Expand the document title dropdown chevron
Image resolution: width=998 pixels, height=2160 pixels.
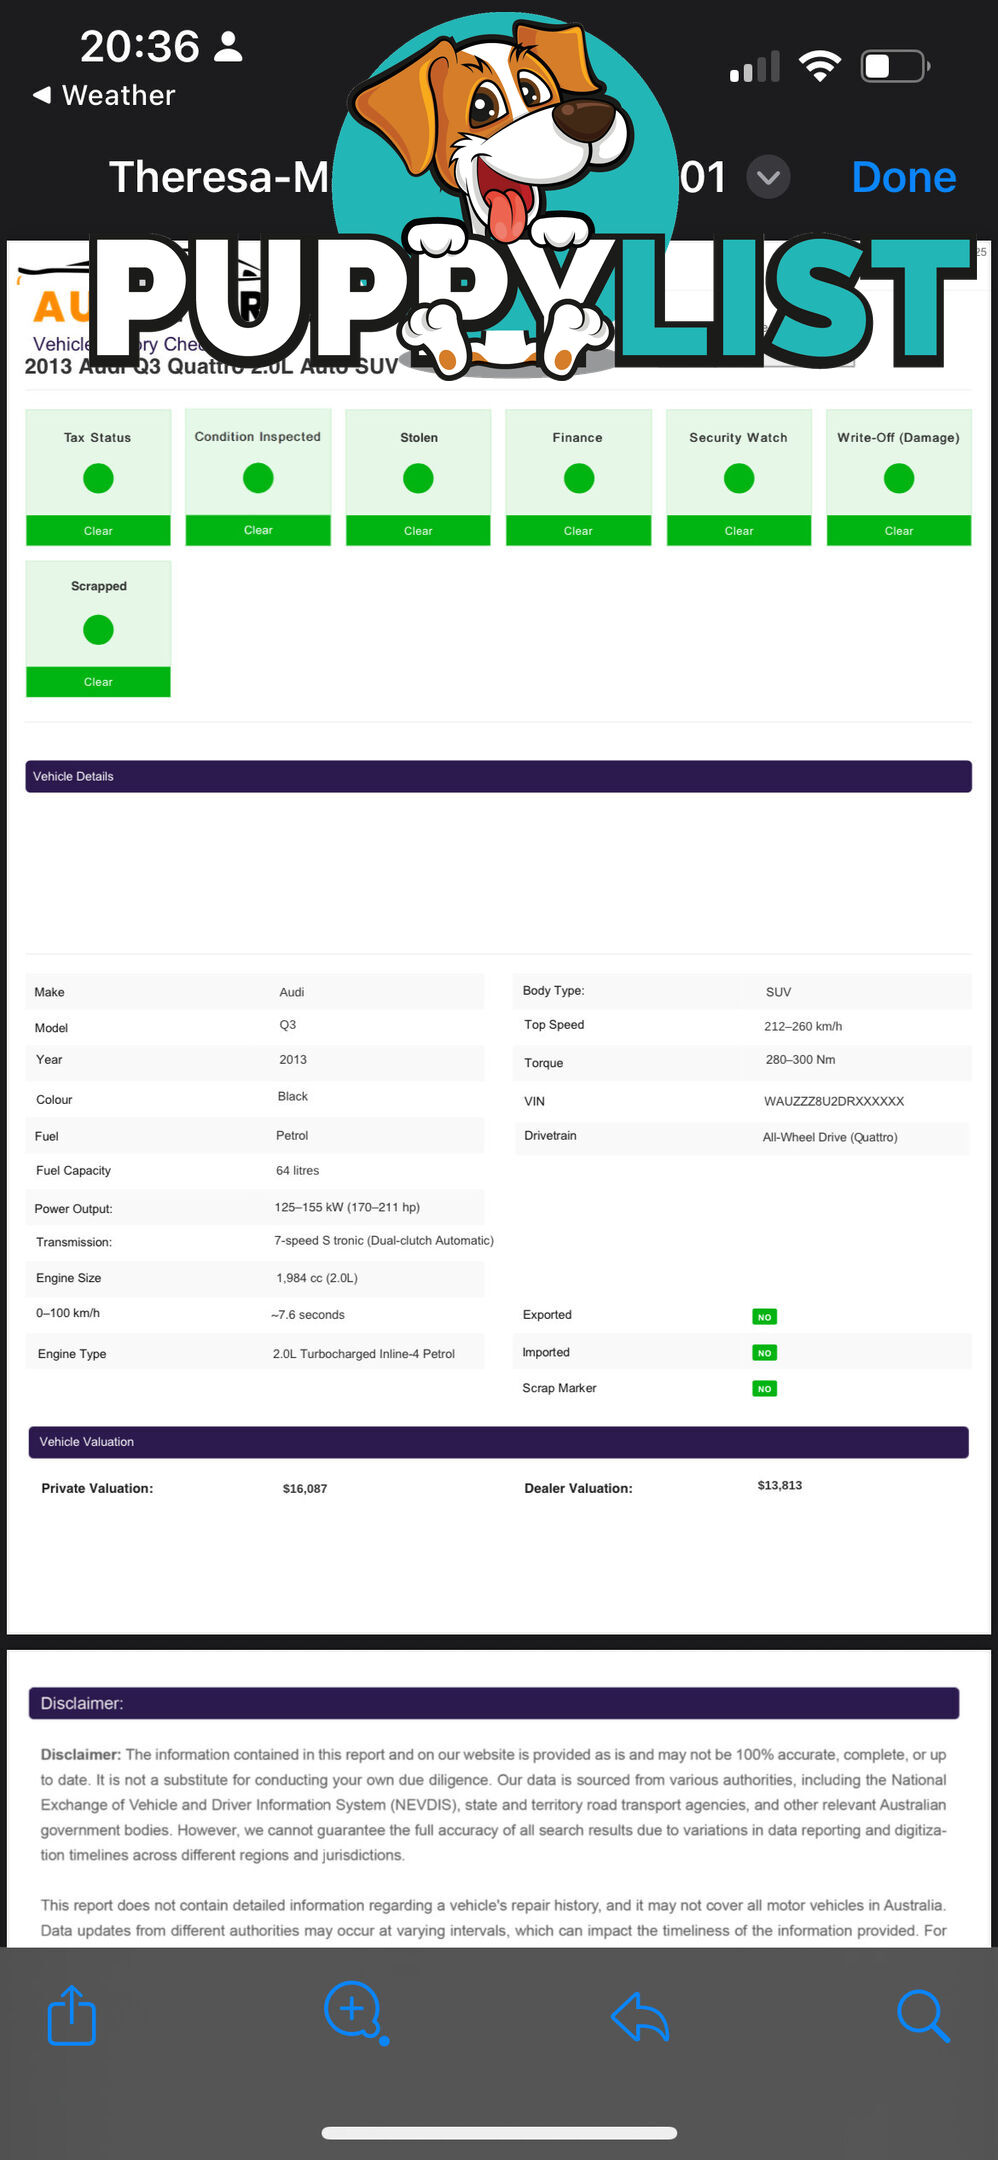coord(768,177)
